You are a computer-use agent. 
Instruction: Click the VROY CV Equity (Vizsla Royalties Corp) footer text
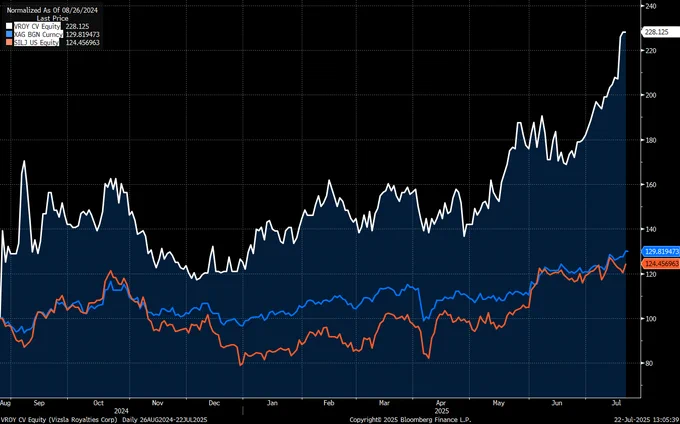[x=59, y=420]
